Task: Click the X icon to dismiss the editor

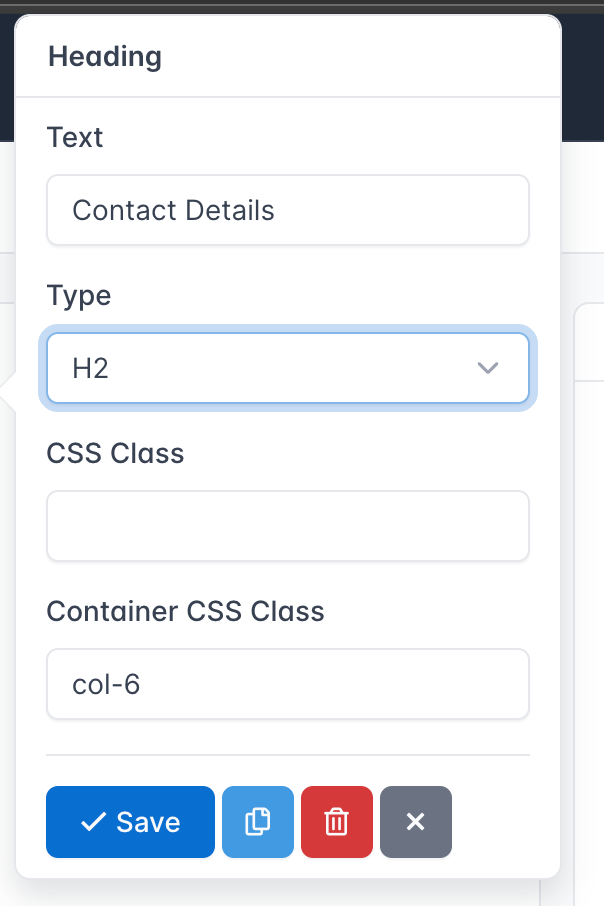Action: point(415,822)
